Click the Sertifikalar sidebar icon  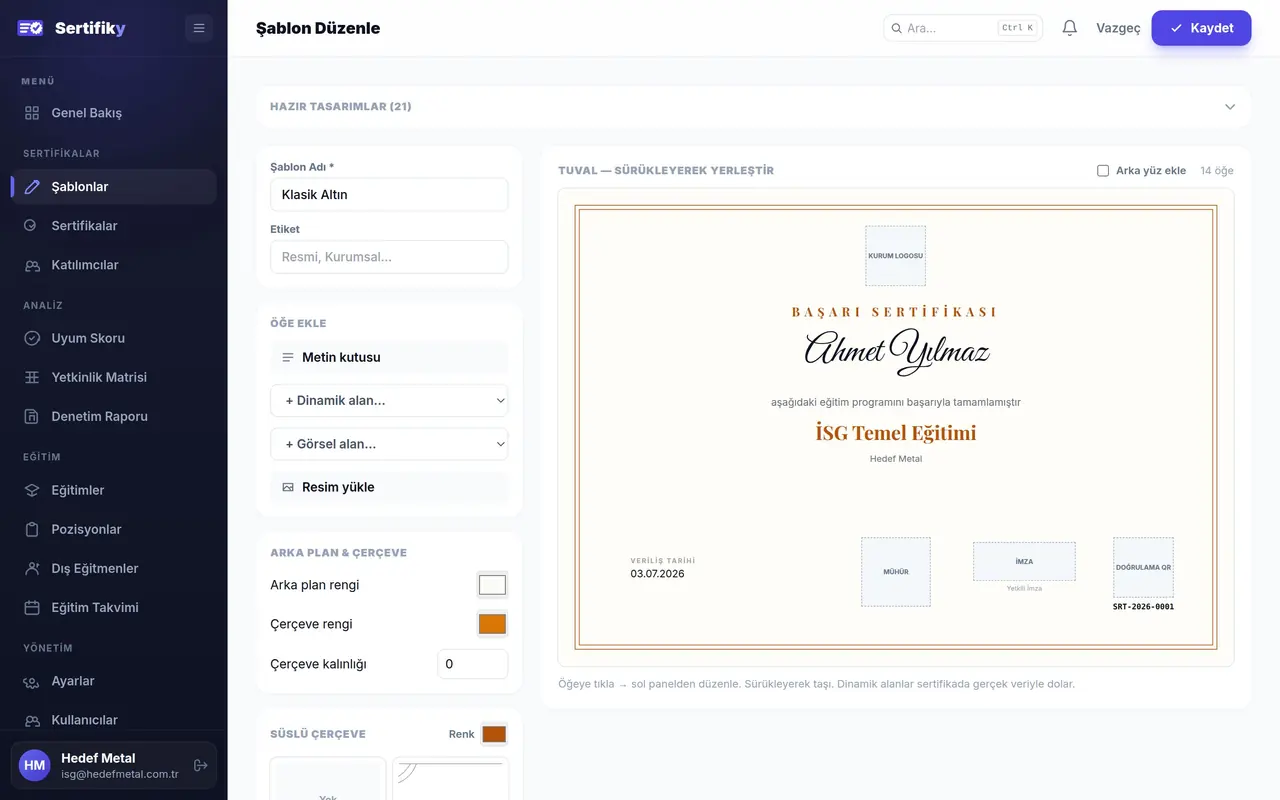point(32,226)
